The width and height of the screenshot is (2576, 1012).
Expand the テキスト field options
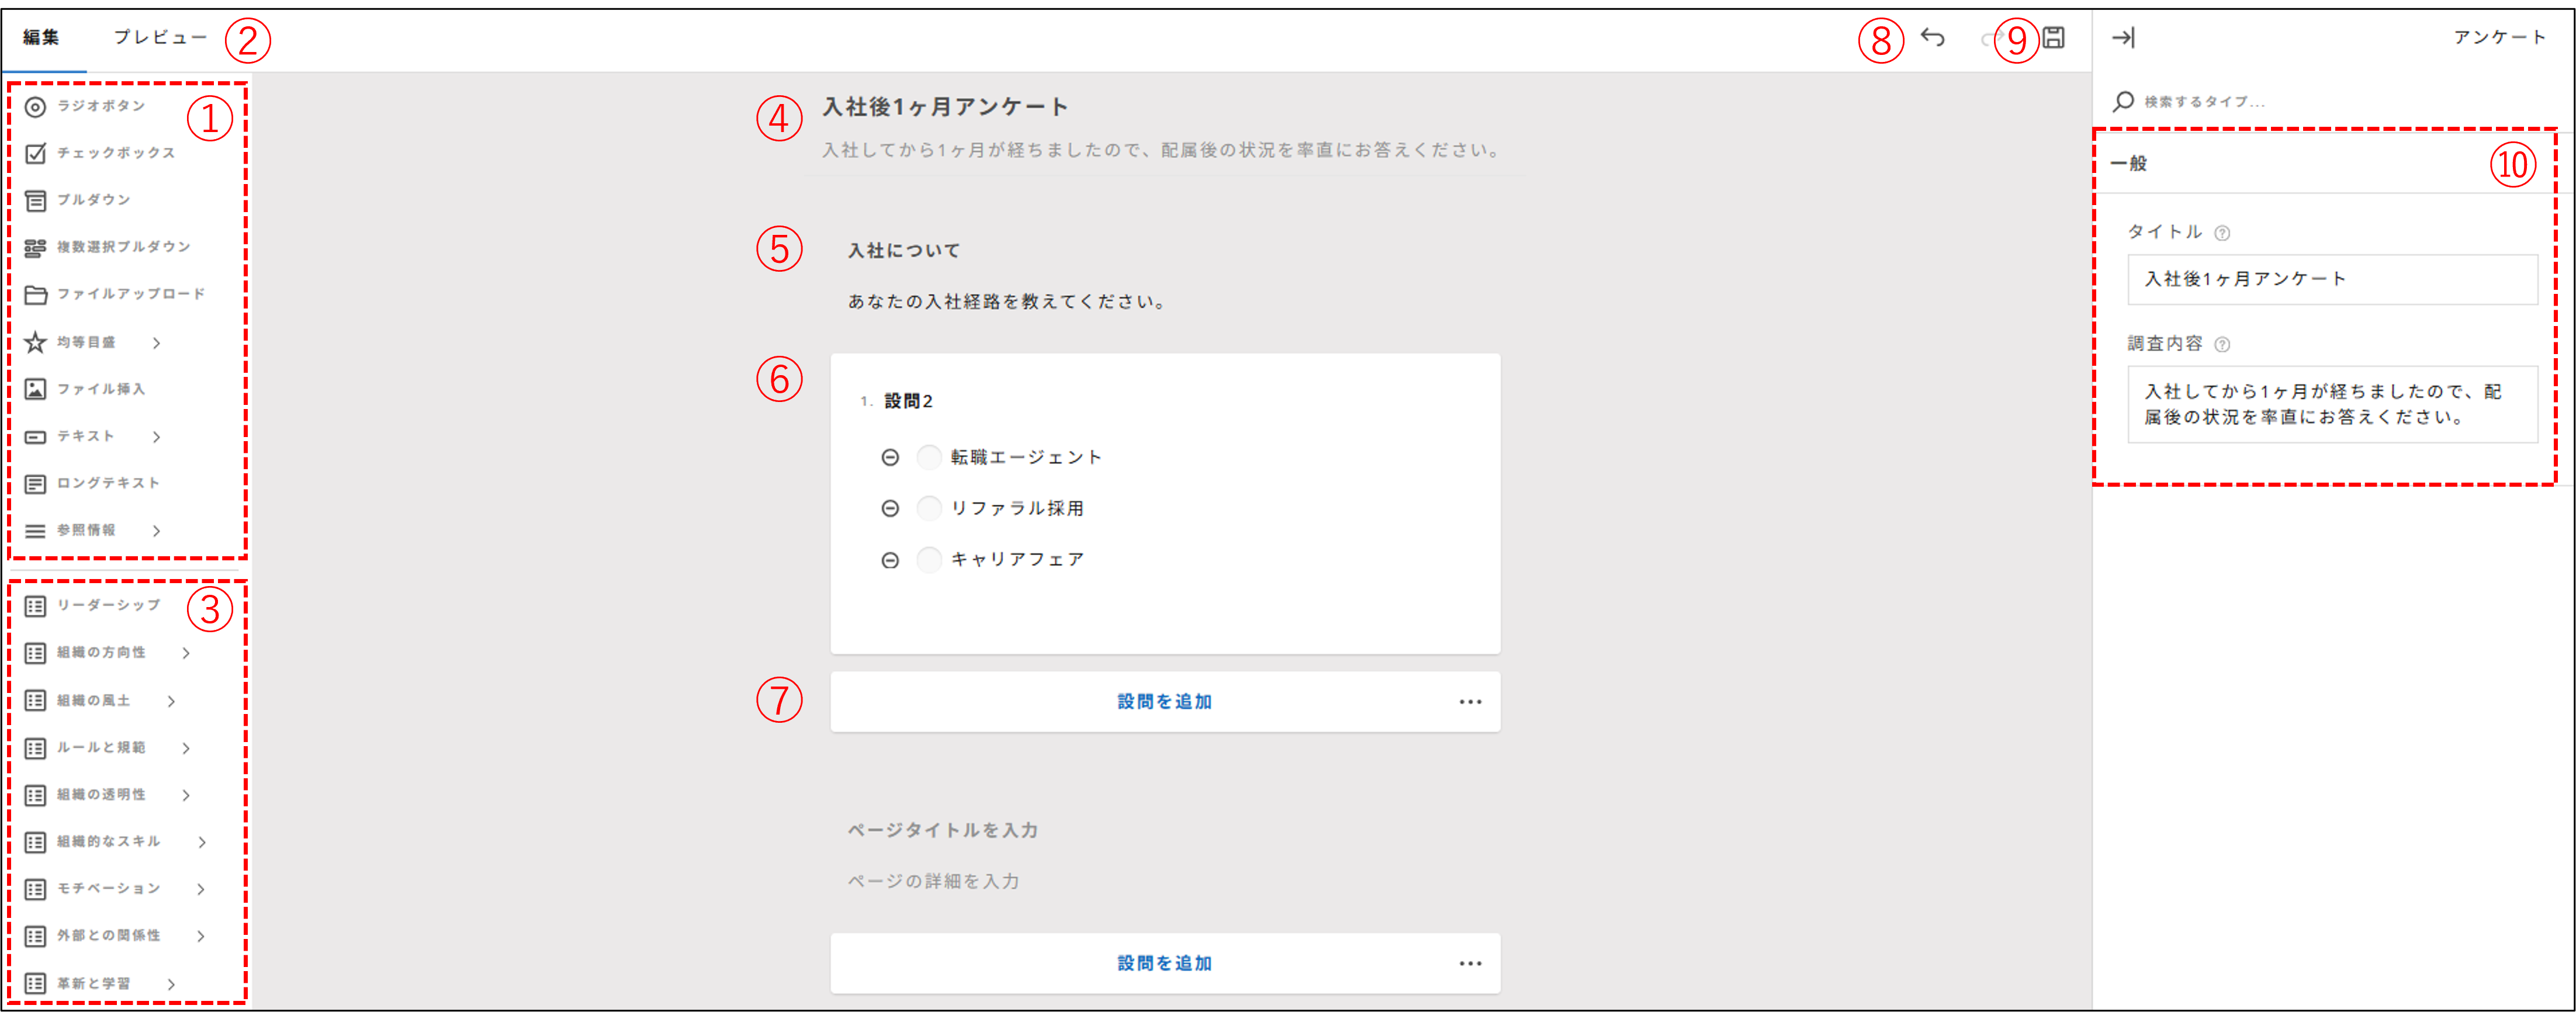[157, 436]
